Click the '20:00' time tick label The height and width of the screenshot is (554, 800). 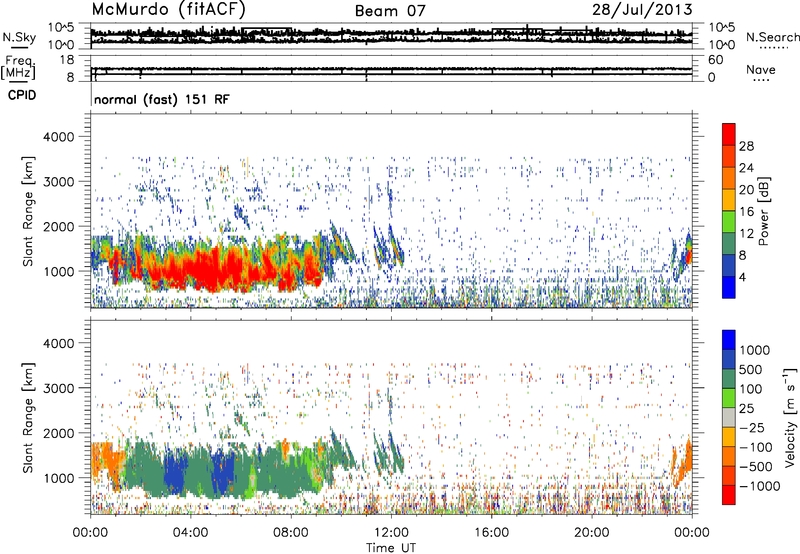[x=592, y=533]
